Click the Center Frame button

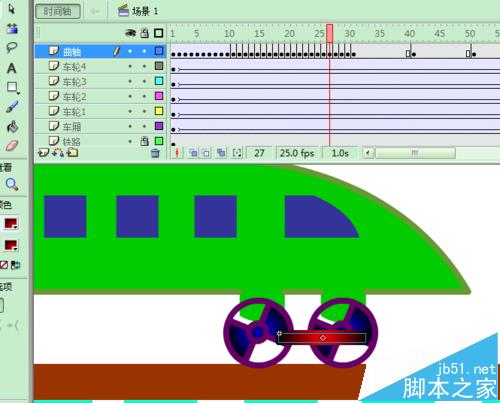[177, 153]
